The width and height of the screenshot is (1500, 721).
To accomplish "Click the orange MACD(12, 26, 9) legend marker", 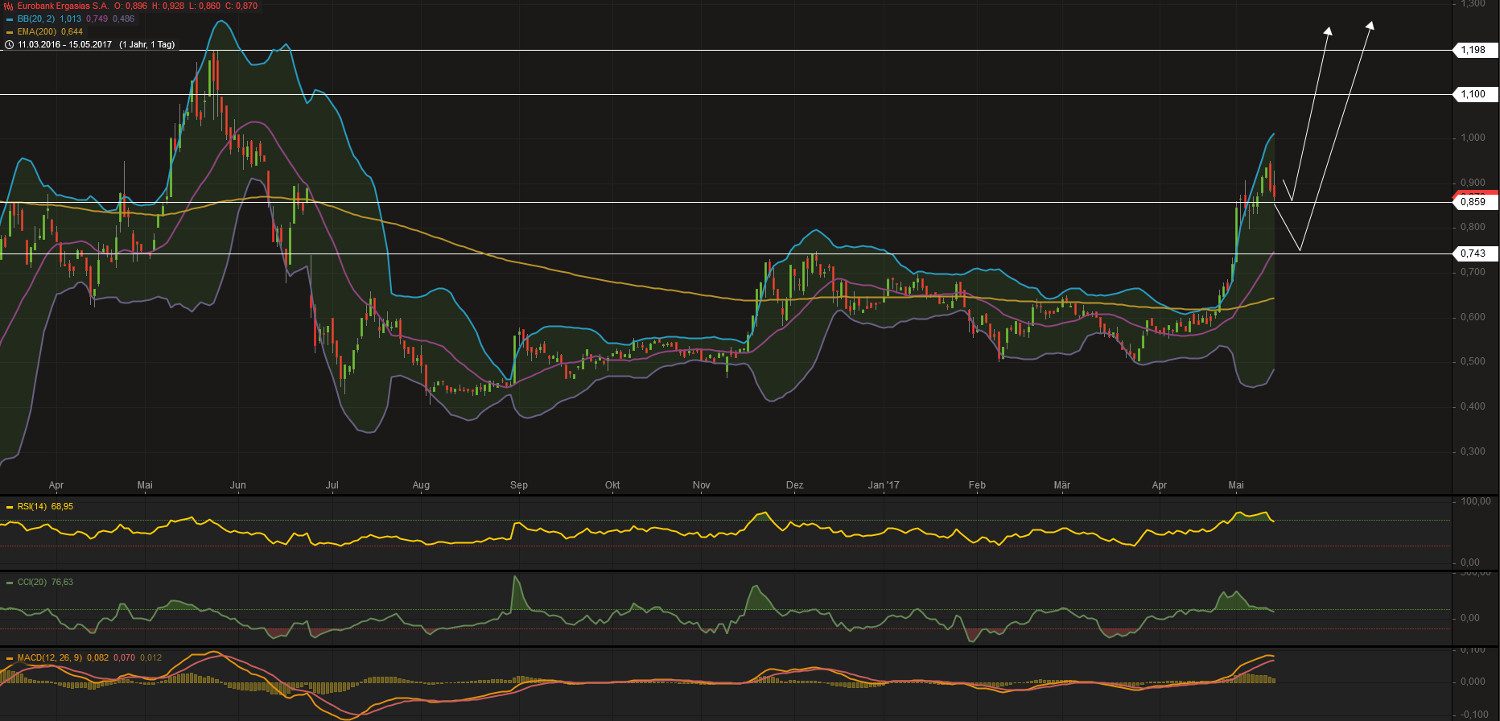I will click(x=9, y=658).
